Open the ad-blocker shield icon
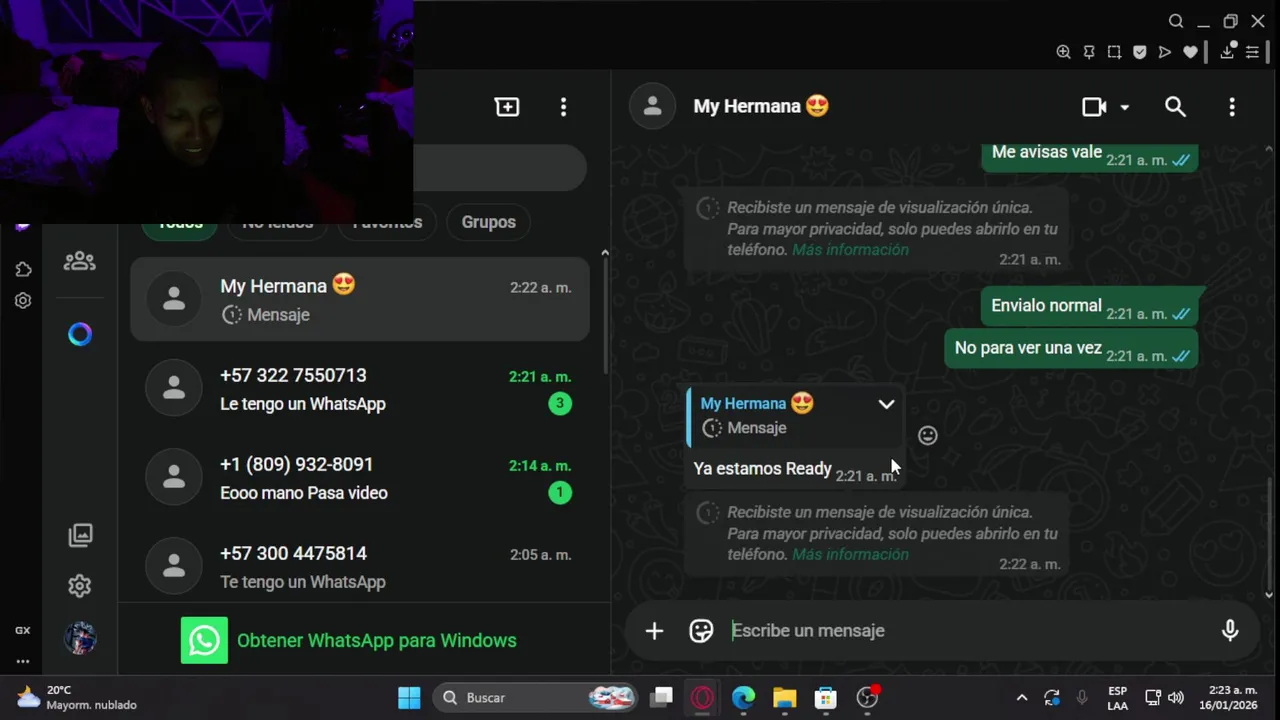Viewport: 1280px width, 720px height. 1140,52
